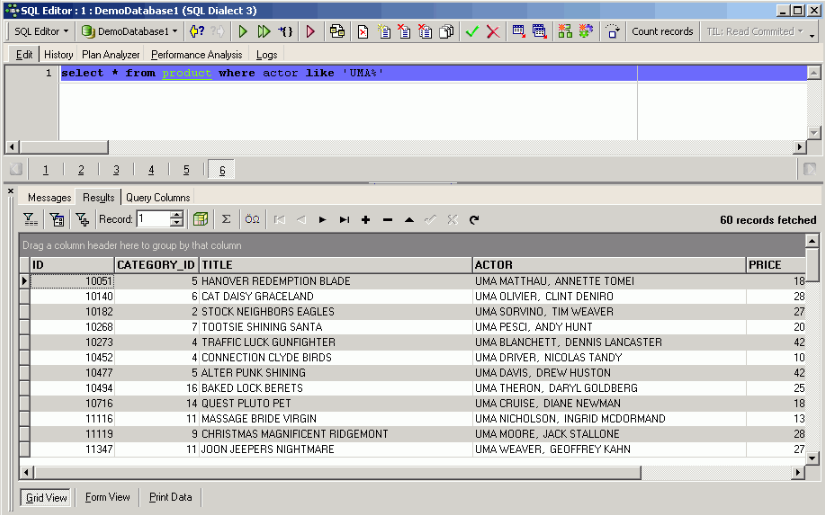
Task: Click the Refresh data icon
Action: [x=474, y=219]
